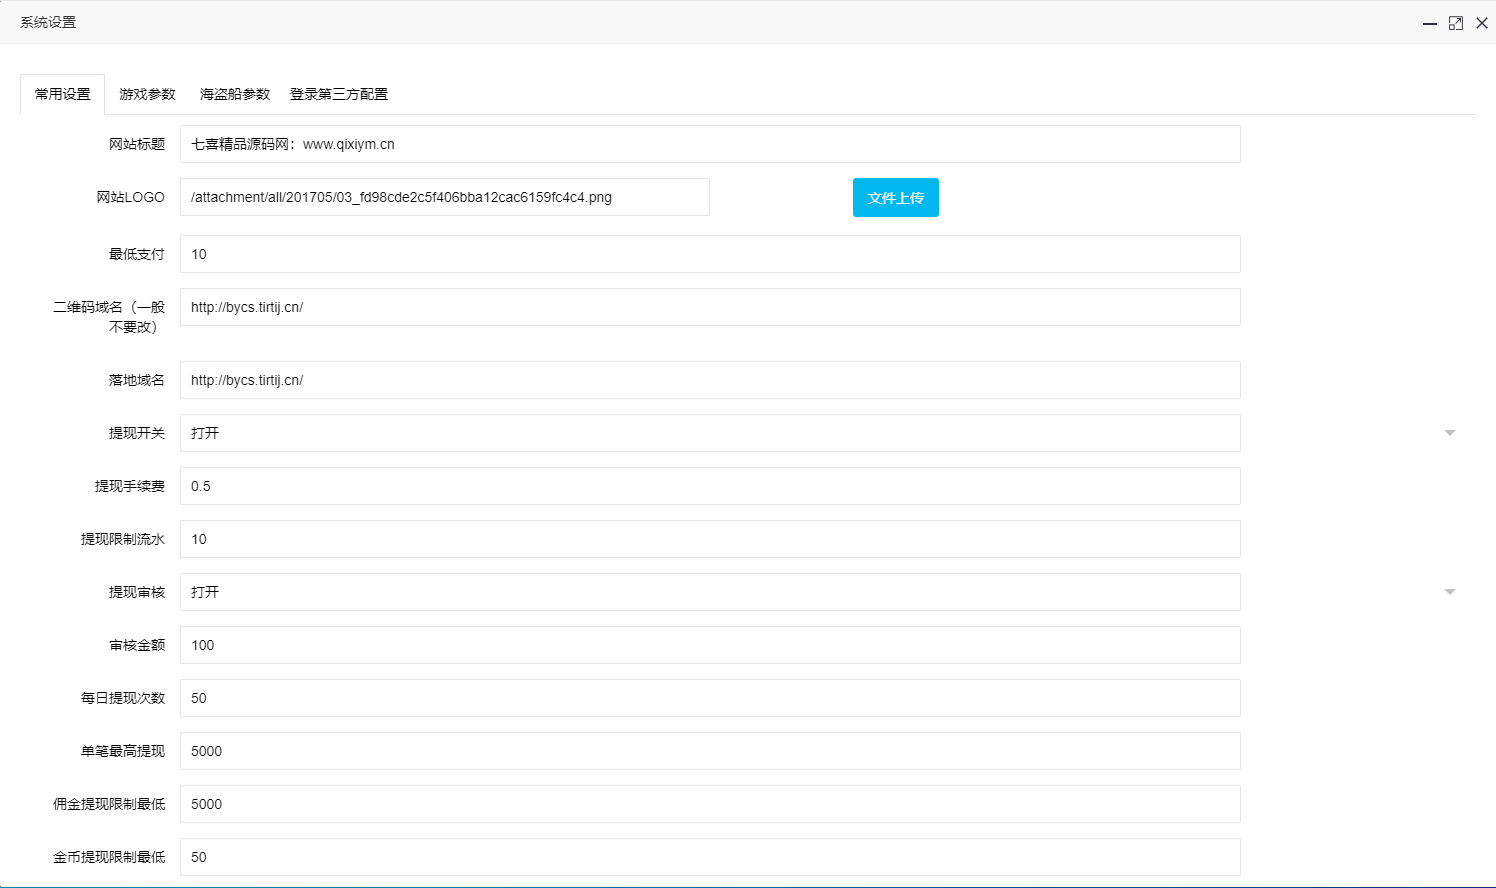Click the 提现审核 dropdown arrow

(x=1449, y=591)
